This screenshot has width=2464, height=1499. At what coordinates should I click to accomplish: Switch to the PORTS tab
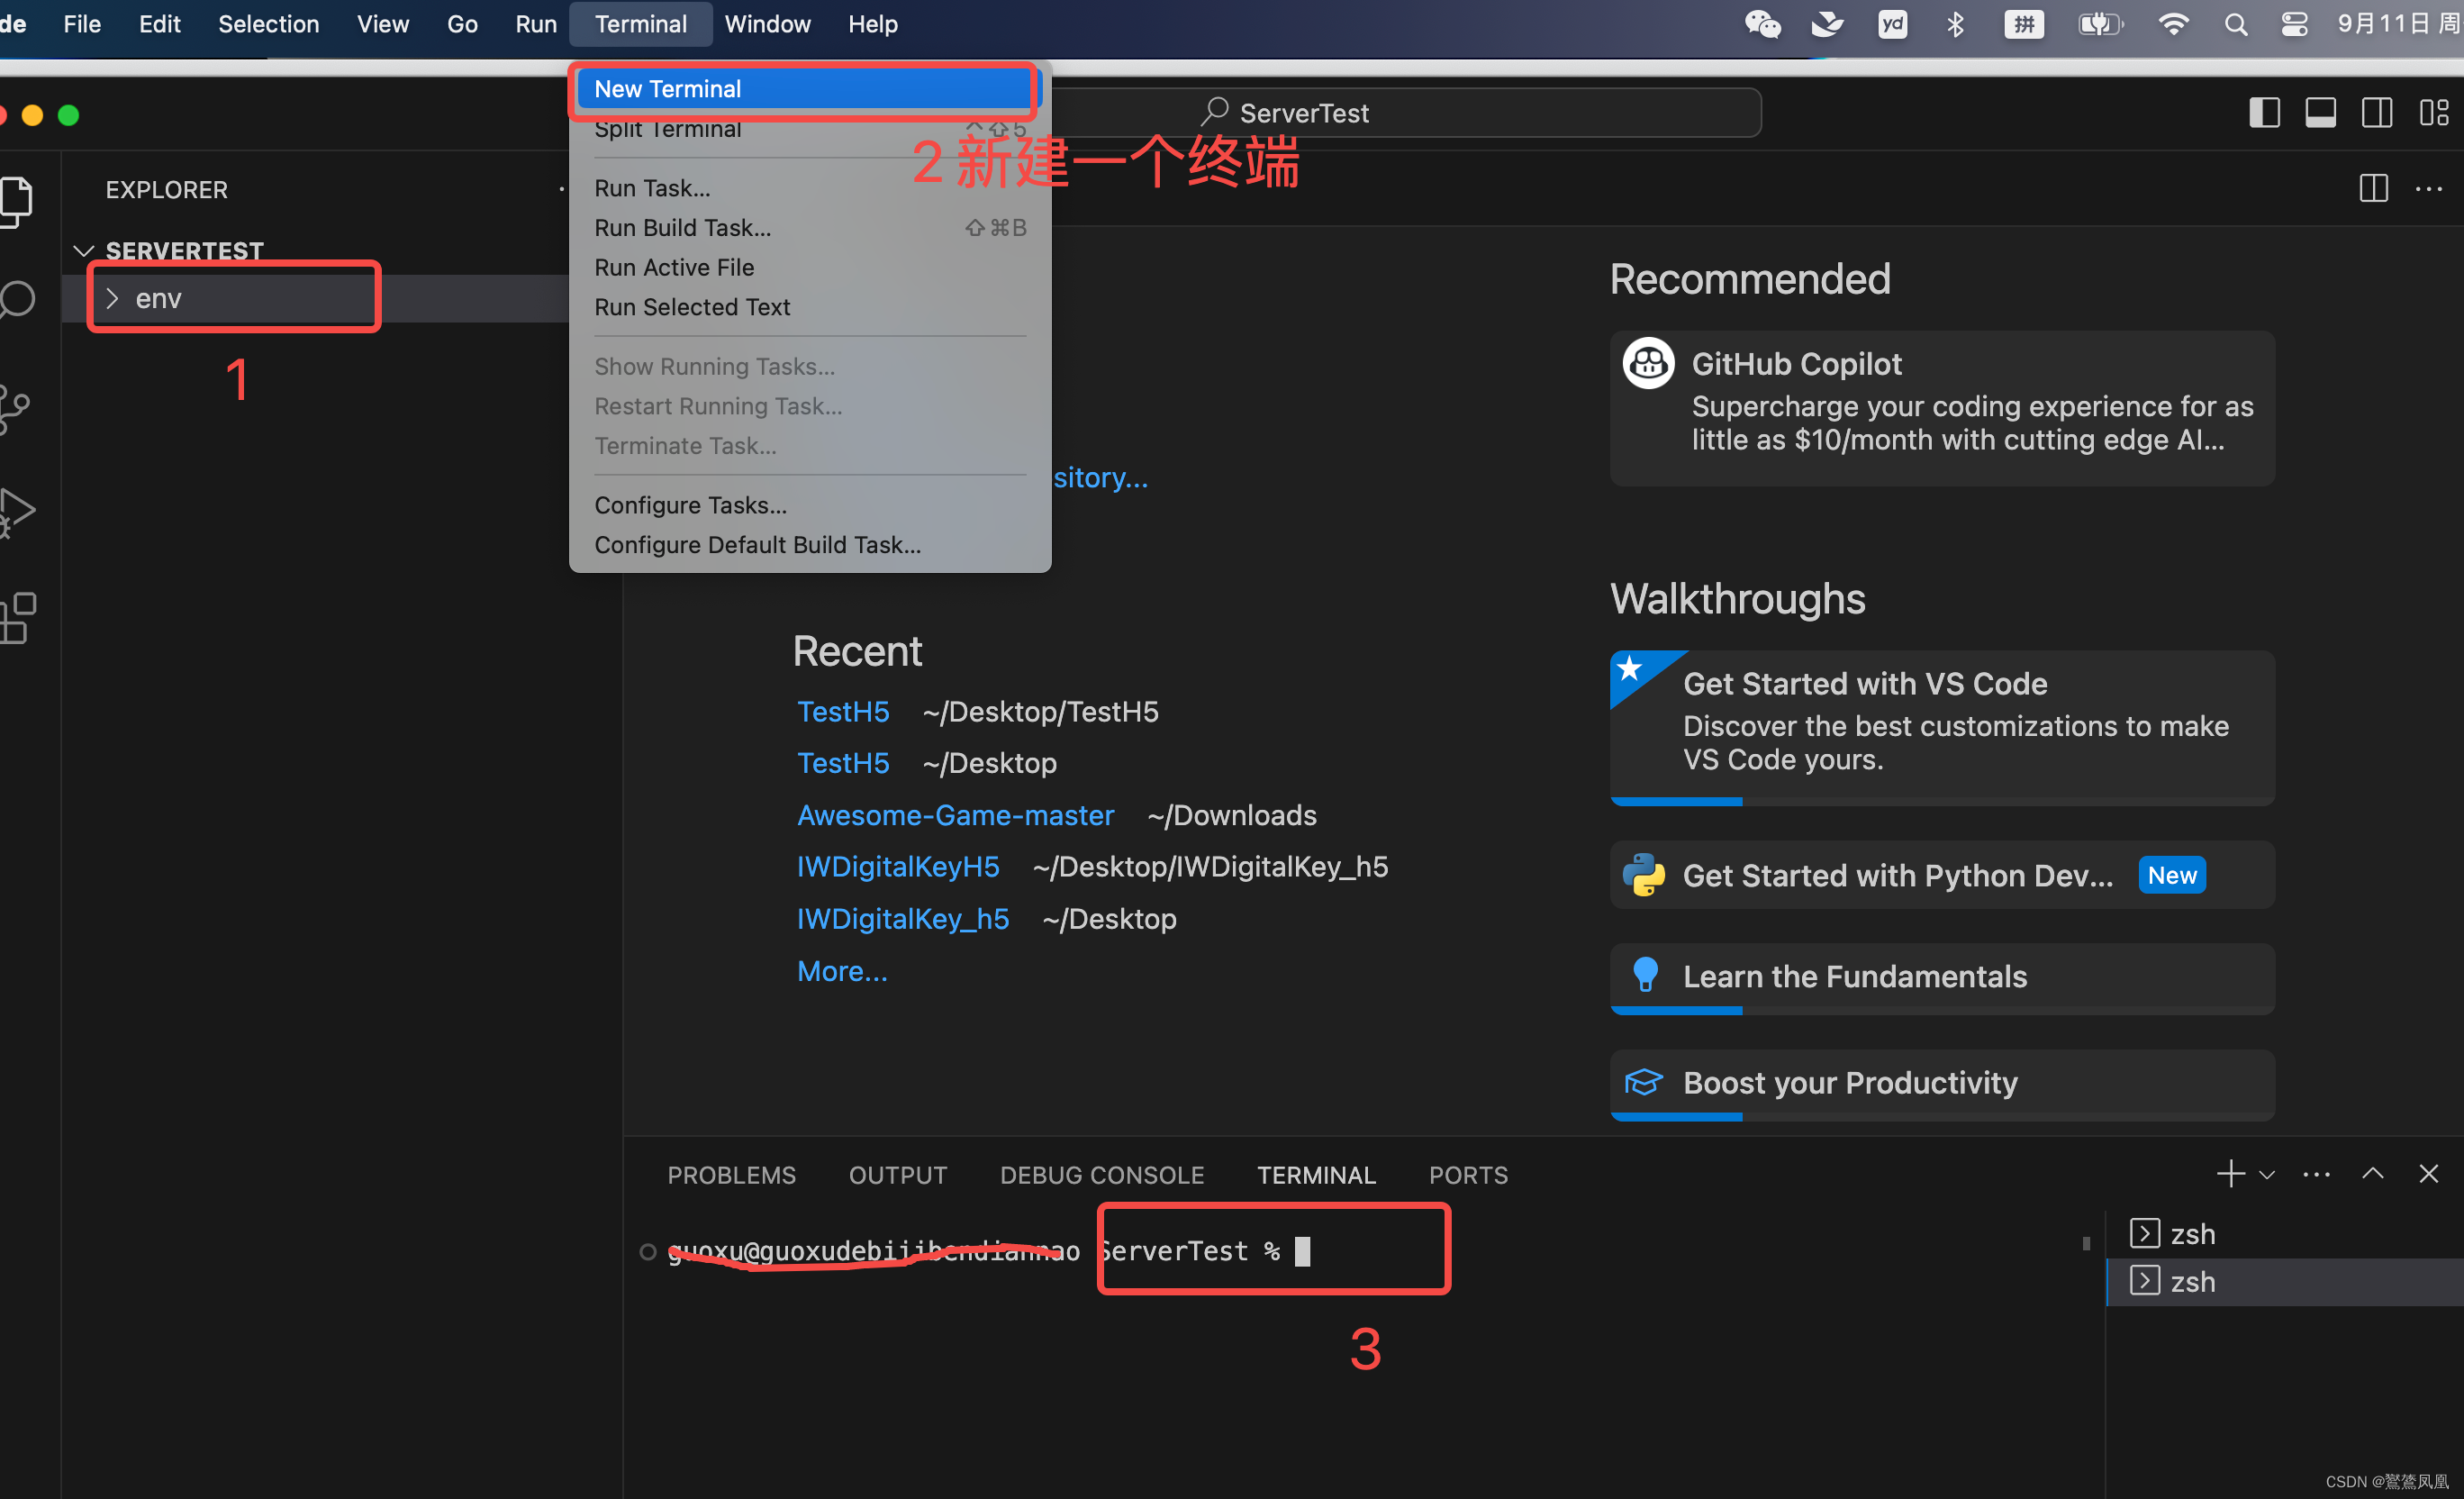[1468, 1175]
